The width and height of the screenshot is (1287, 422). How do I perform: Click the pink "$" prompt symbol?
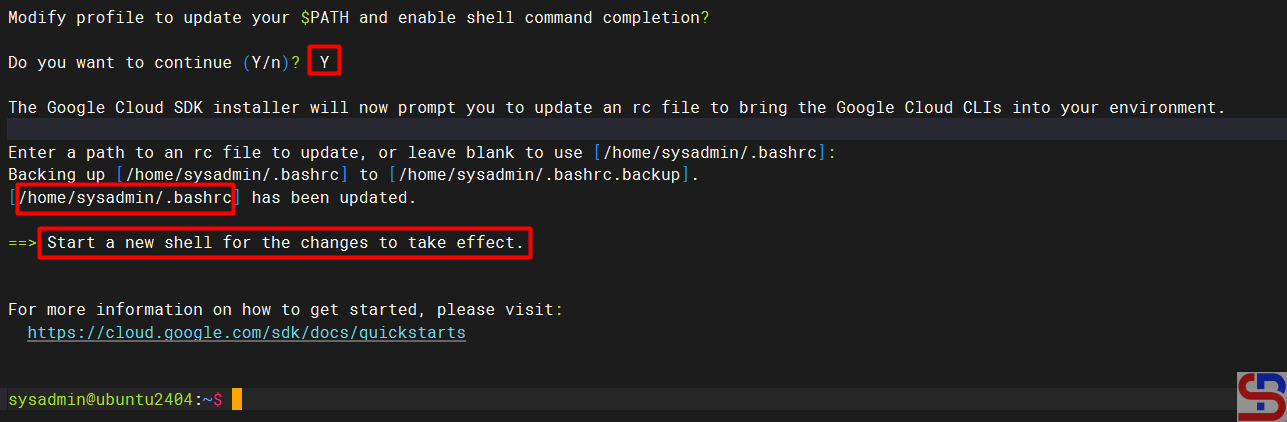pos(217,400)
